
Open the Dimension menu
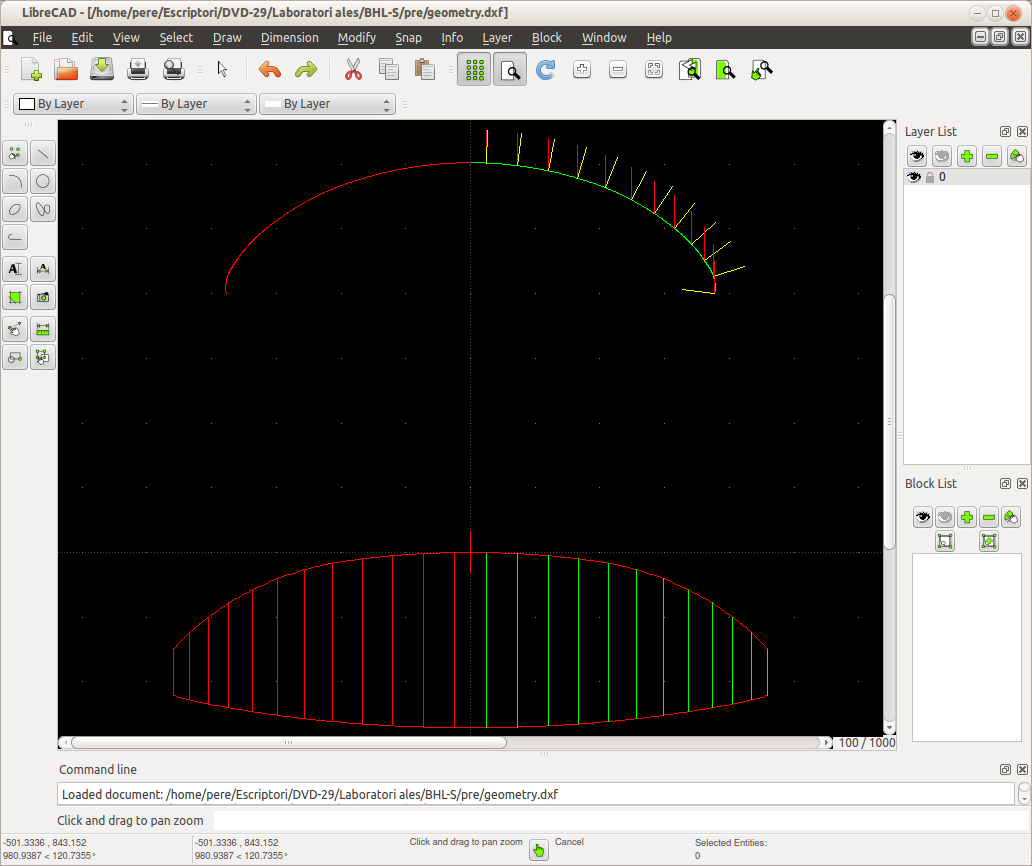[x=290, y=38]
